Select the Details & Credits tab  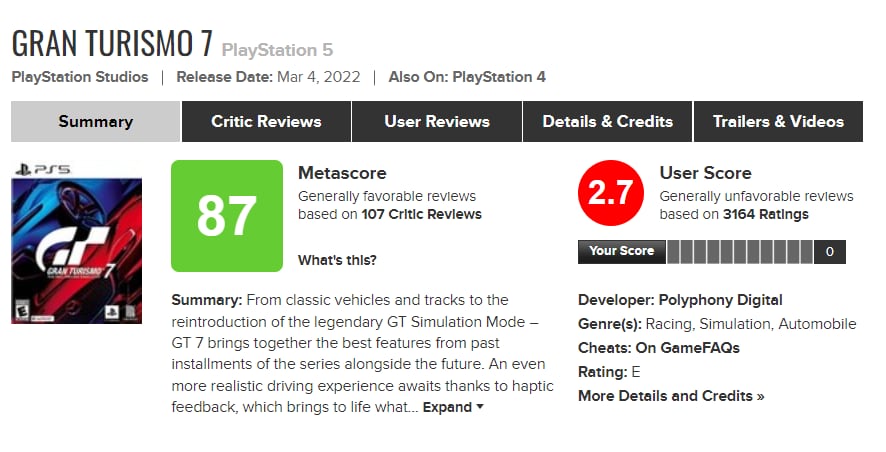point(607,122)
